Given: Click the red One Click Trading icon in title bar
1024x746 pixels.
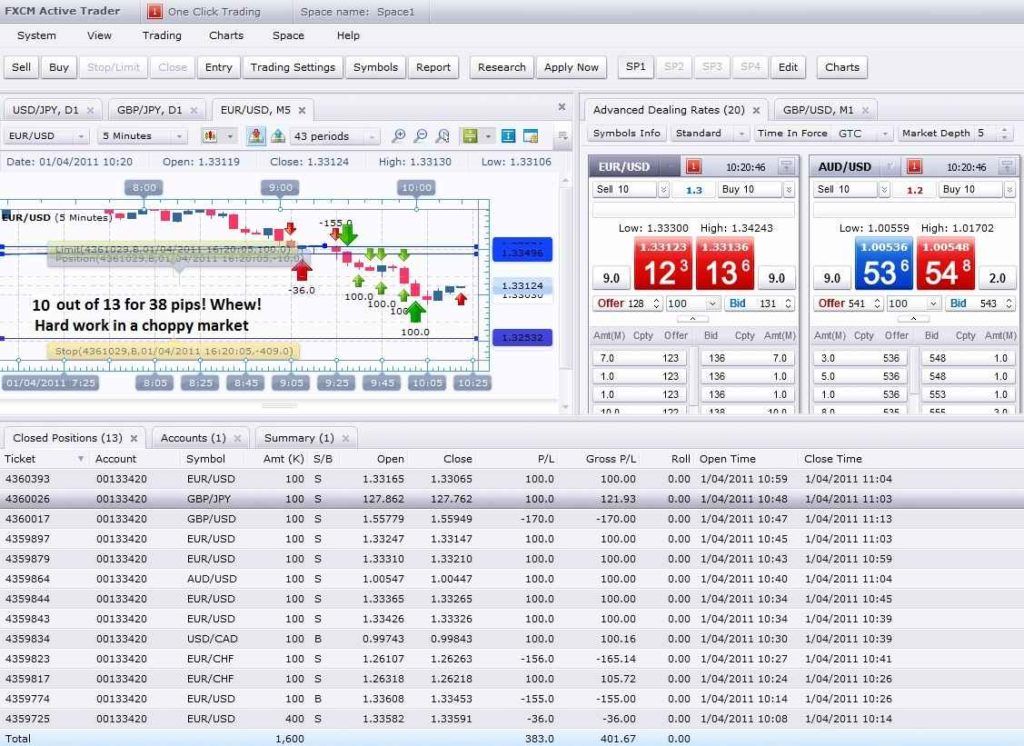Looking at the screenshot, I should [x=155, y=12].
